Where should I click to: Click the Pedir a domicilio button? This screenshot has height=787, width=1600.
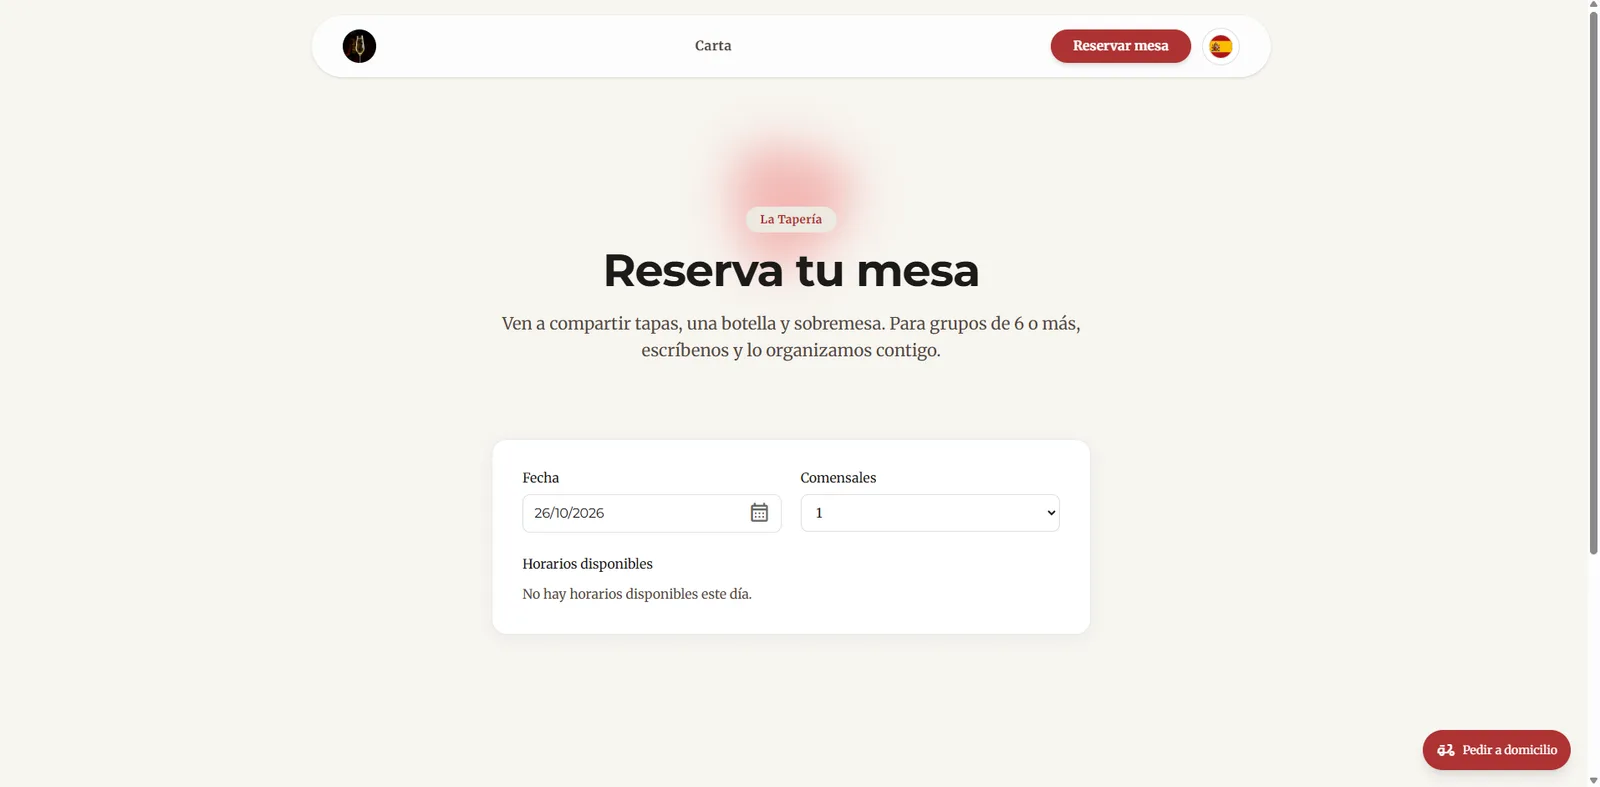click(1496, 750)
